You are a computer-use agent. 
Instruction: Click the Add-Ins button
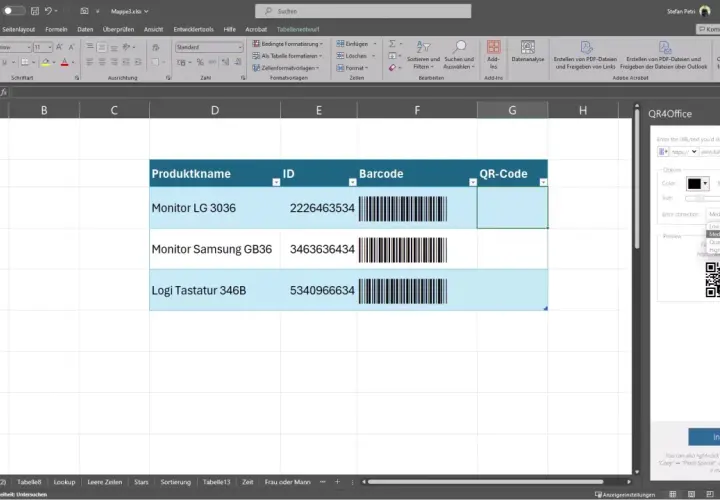493,55
